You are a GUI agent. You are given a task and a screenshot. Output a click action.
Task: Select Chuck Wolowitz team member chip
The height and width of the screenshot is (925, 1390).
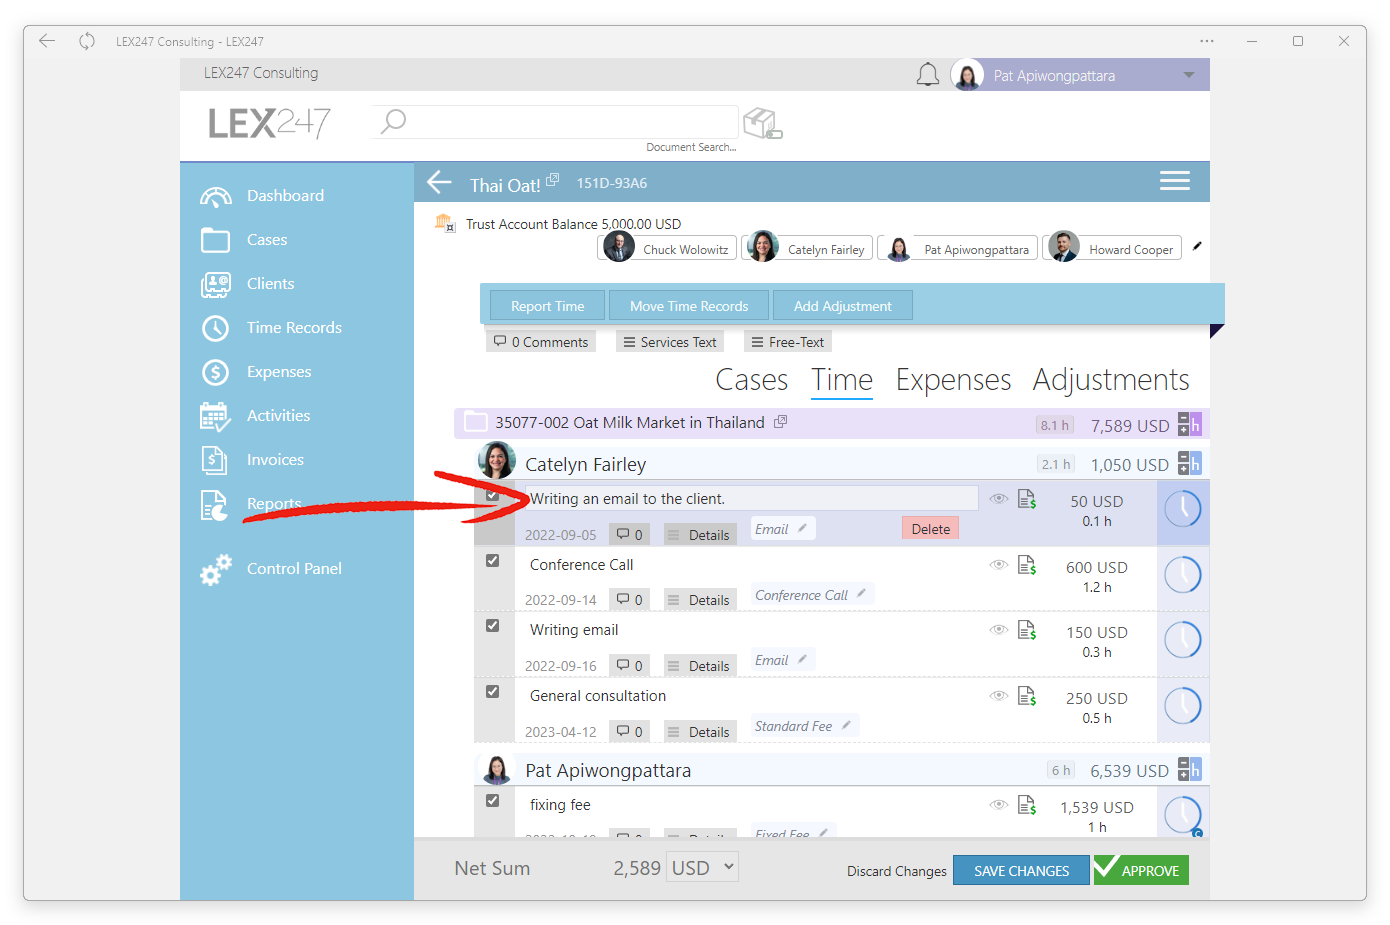tap(668, 248)
